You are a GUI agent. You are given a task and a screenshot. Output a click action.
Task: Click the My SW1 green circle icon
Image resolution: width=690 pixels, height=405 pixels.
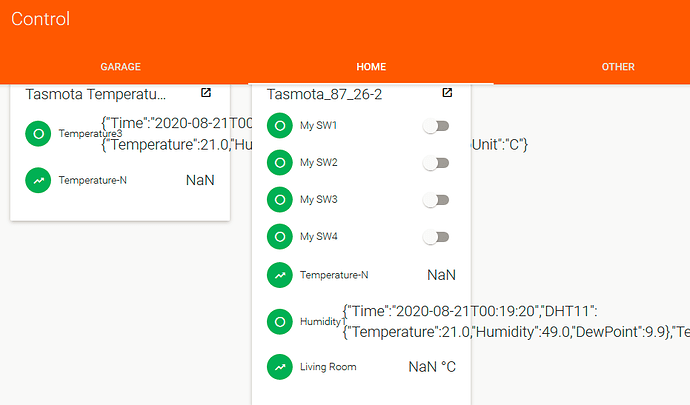pos(280,126)
